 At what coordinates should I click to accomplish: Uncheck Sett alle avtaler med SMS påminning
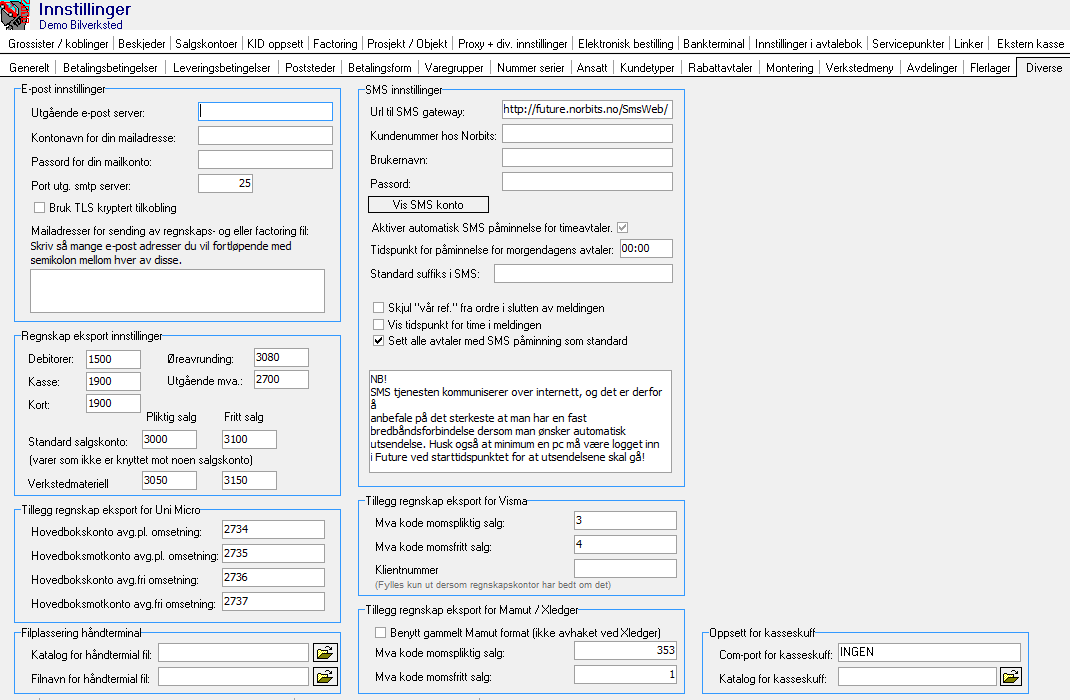pos(378,341)
